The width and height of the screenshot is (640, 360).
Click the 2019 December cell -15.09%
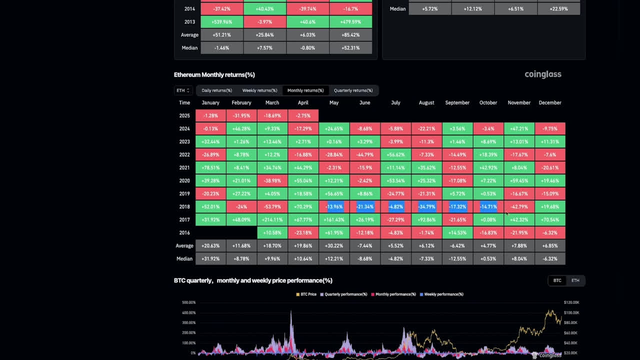[550, 194]
